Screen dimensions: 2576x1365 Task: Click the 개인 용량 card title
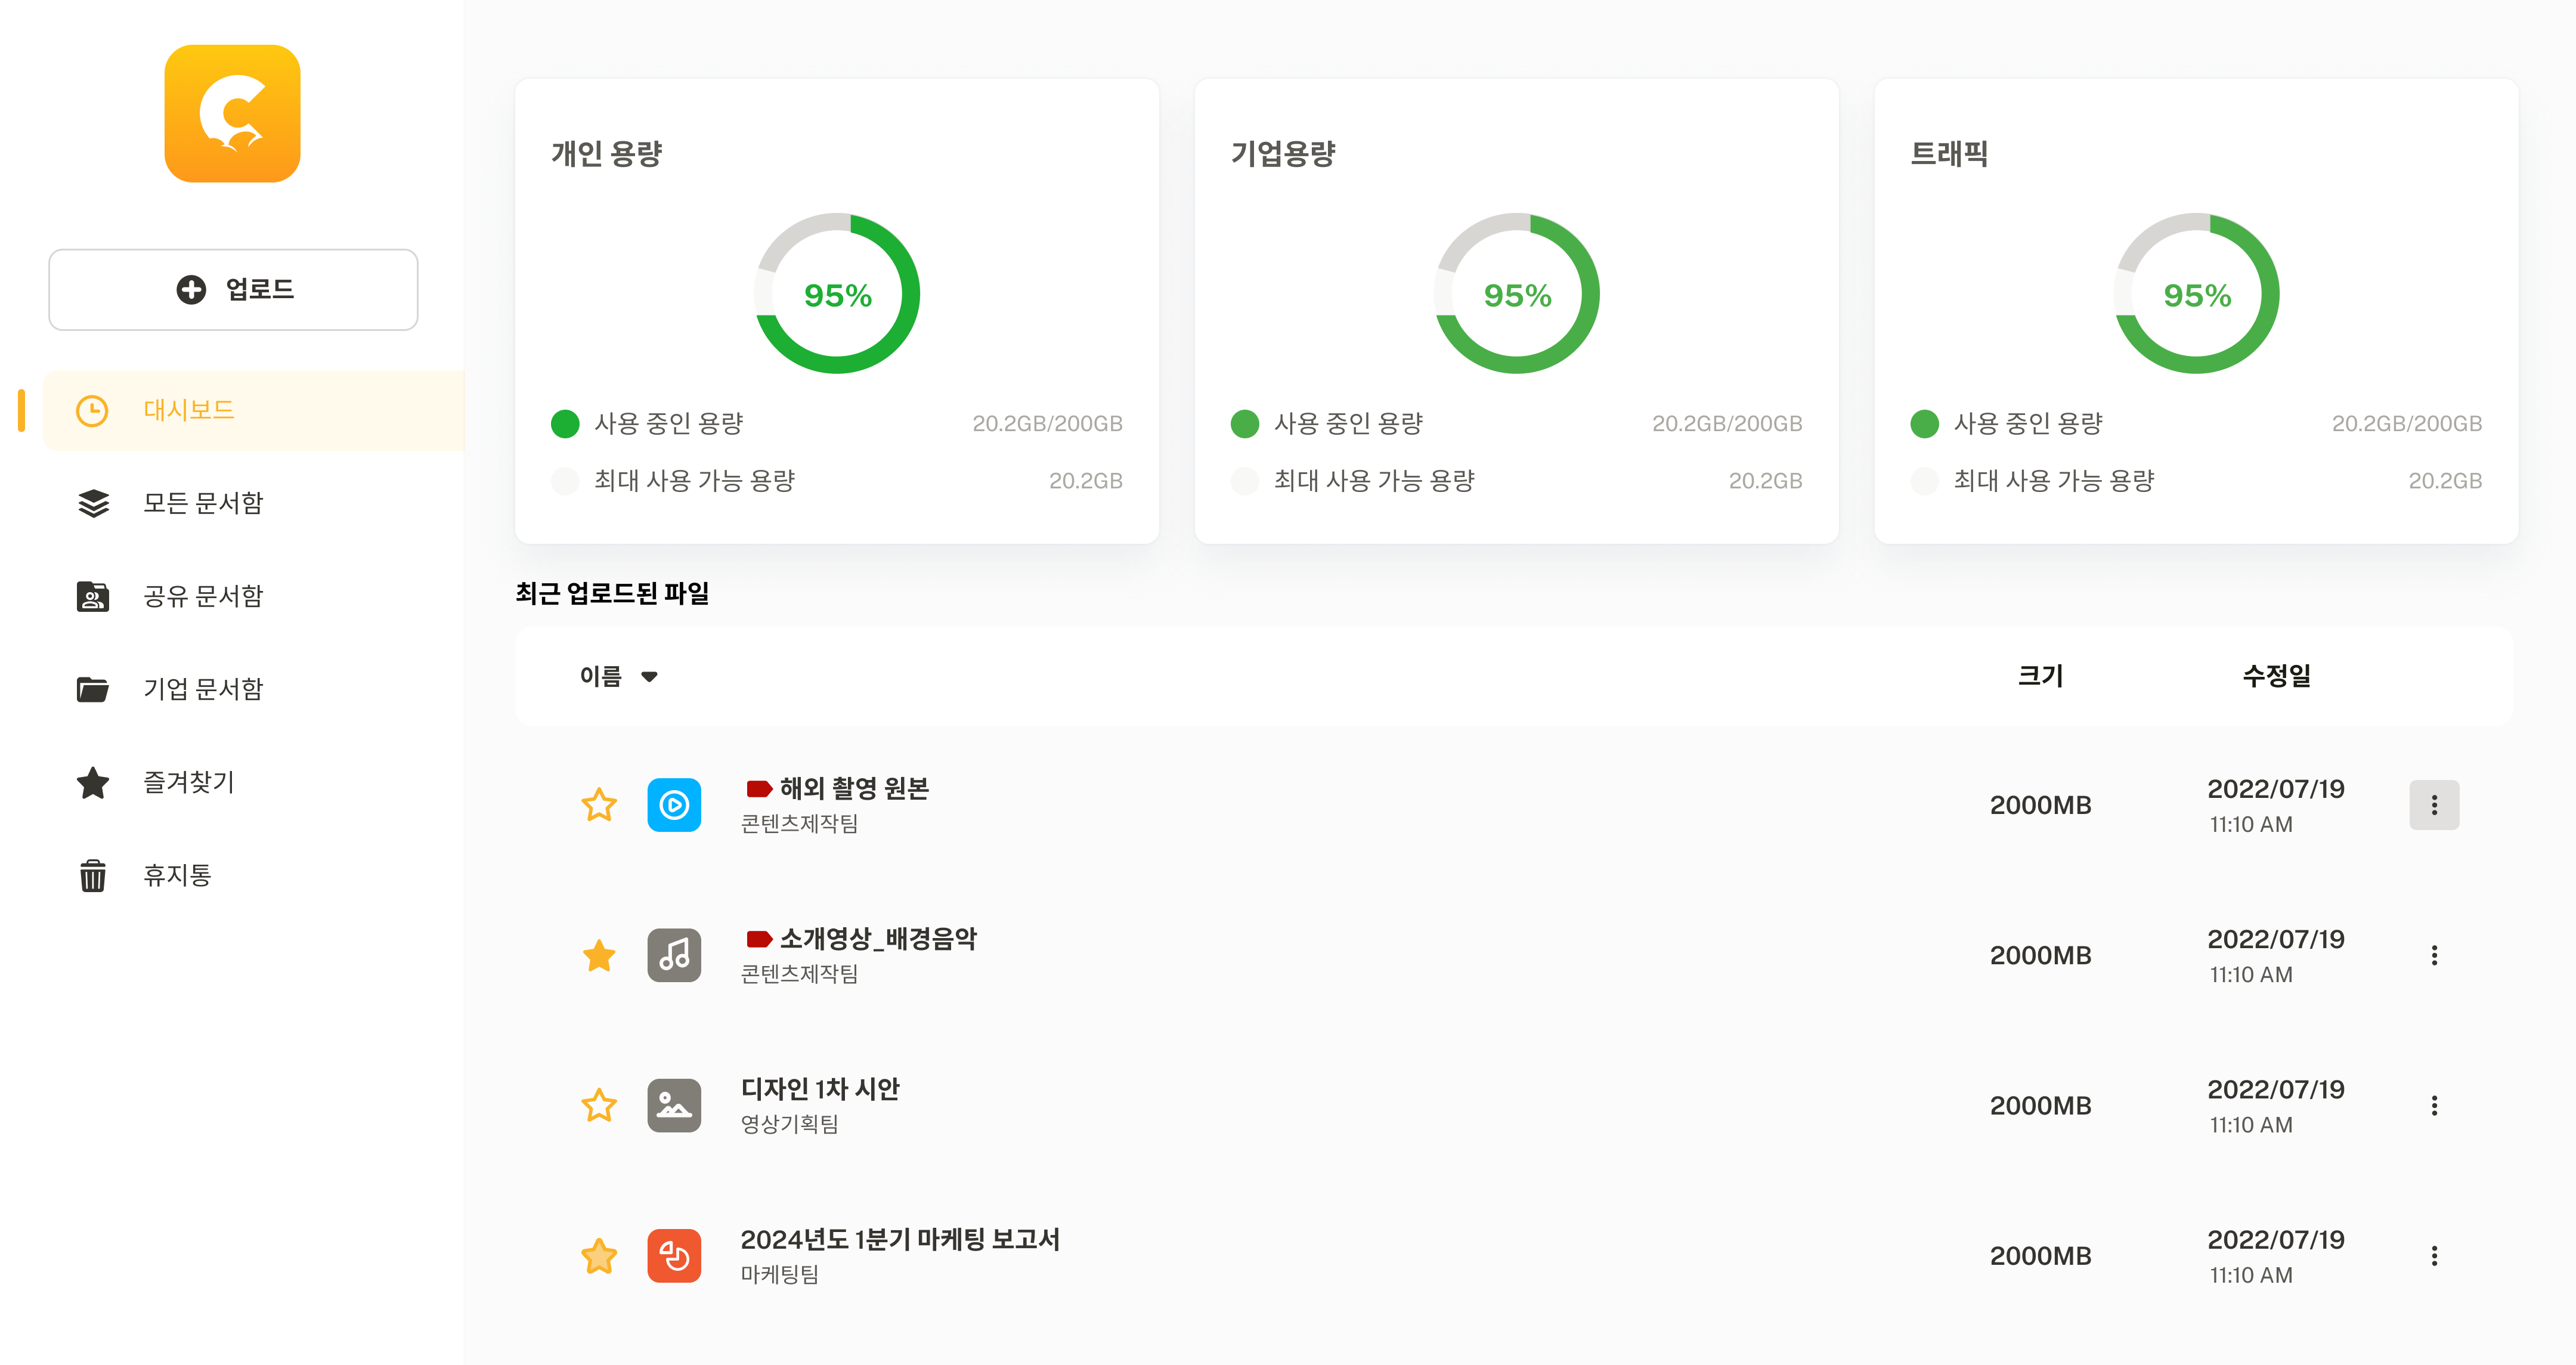point(606,153)
